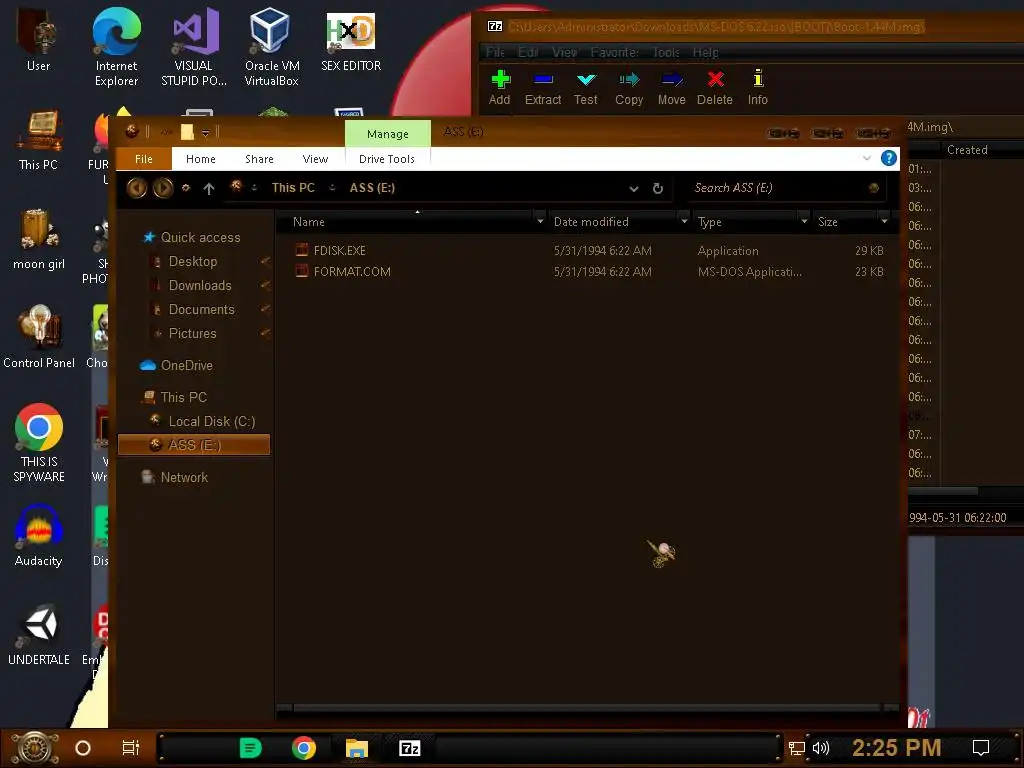The height and width of the screenshot is (768, 1024).
Task: Click the steampunk Start button
Action: 35,747
